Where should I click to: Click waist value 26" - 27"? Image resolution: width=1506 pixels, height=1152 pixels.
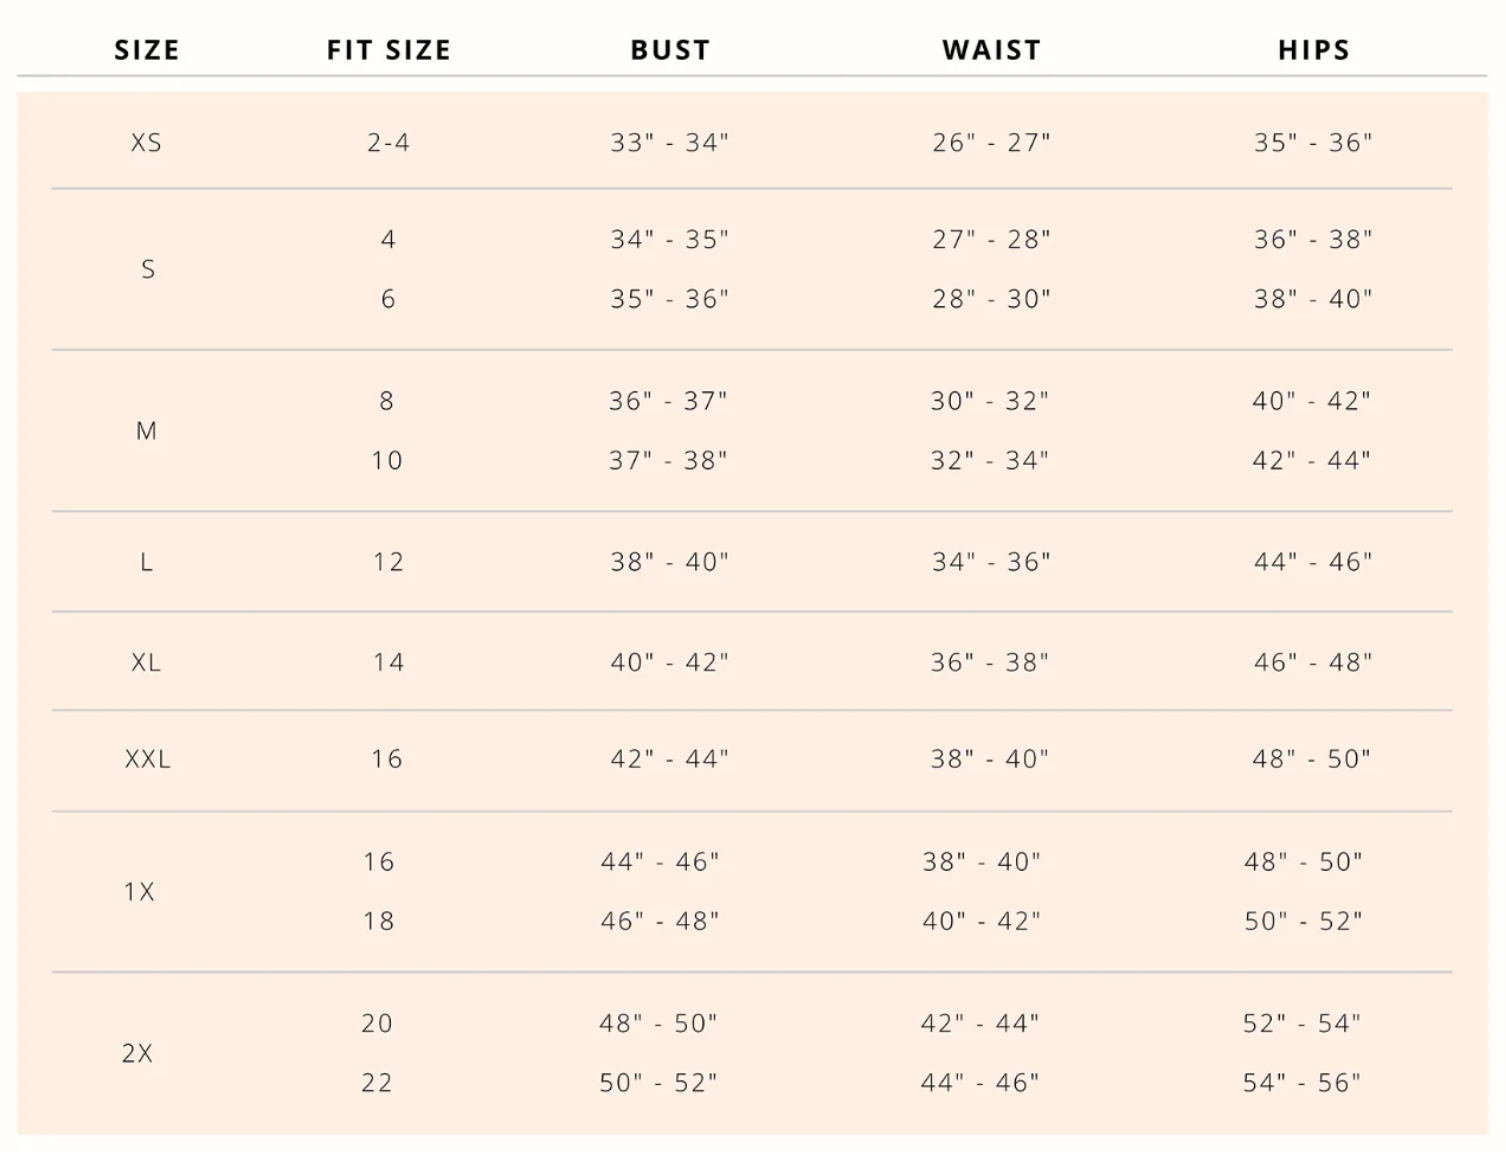click(991, 143)
